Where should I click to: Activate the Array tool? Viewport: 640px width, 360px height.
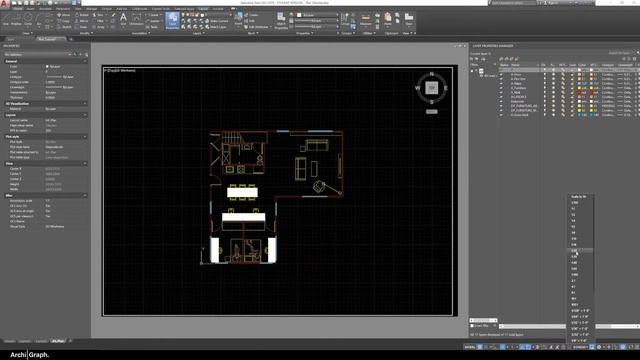pyautogui.click(x=99, y=27)
